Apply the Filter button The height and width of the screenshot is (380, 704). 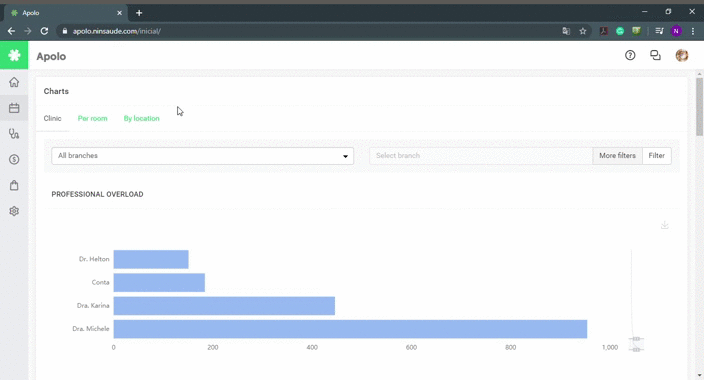tap(656, 156)
